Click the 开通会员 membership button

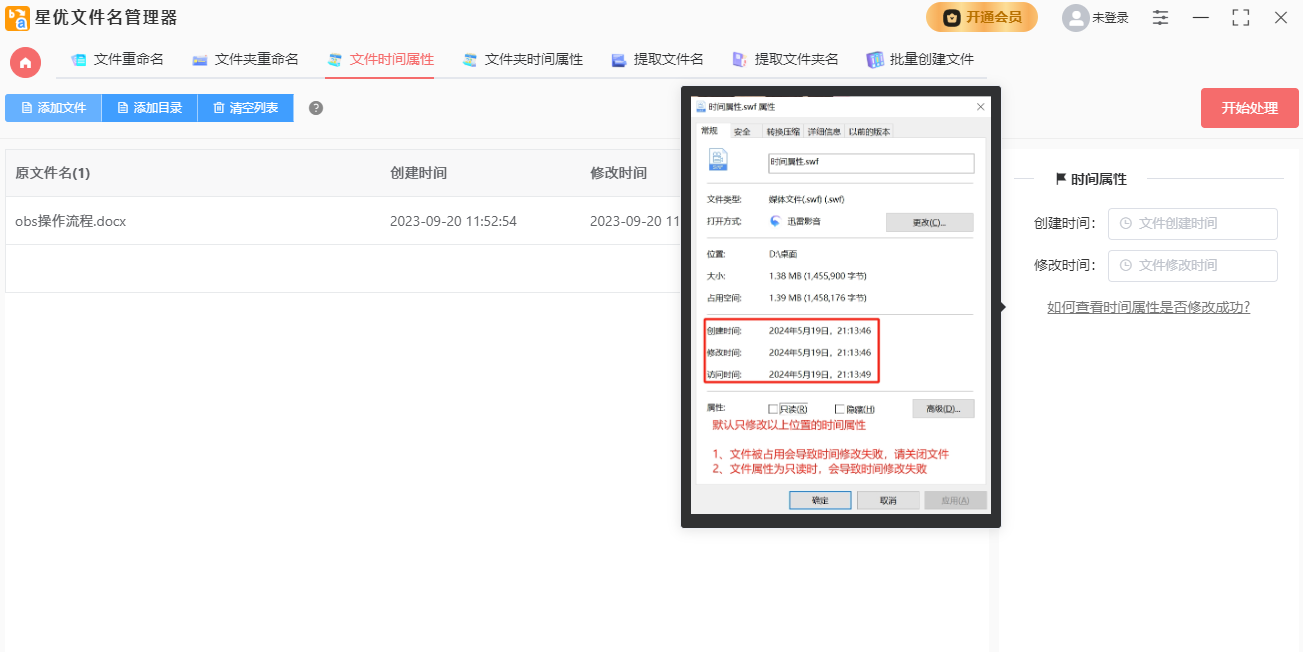tap(981, 17)
